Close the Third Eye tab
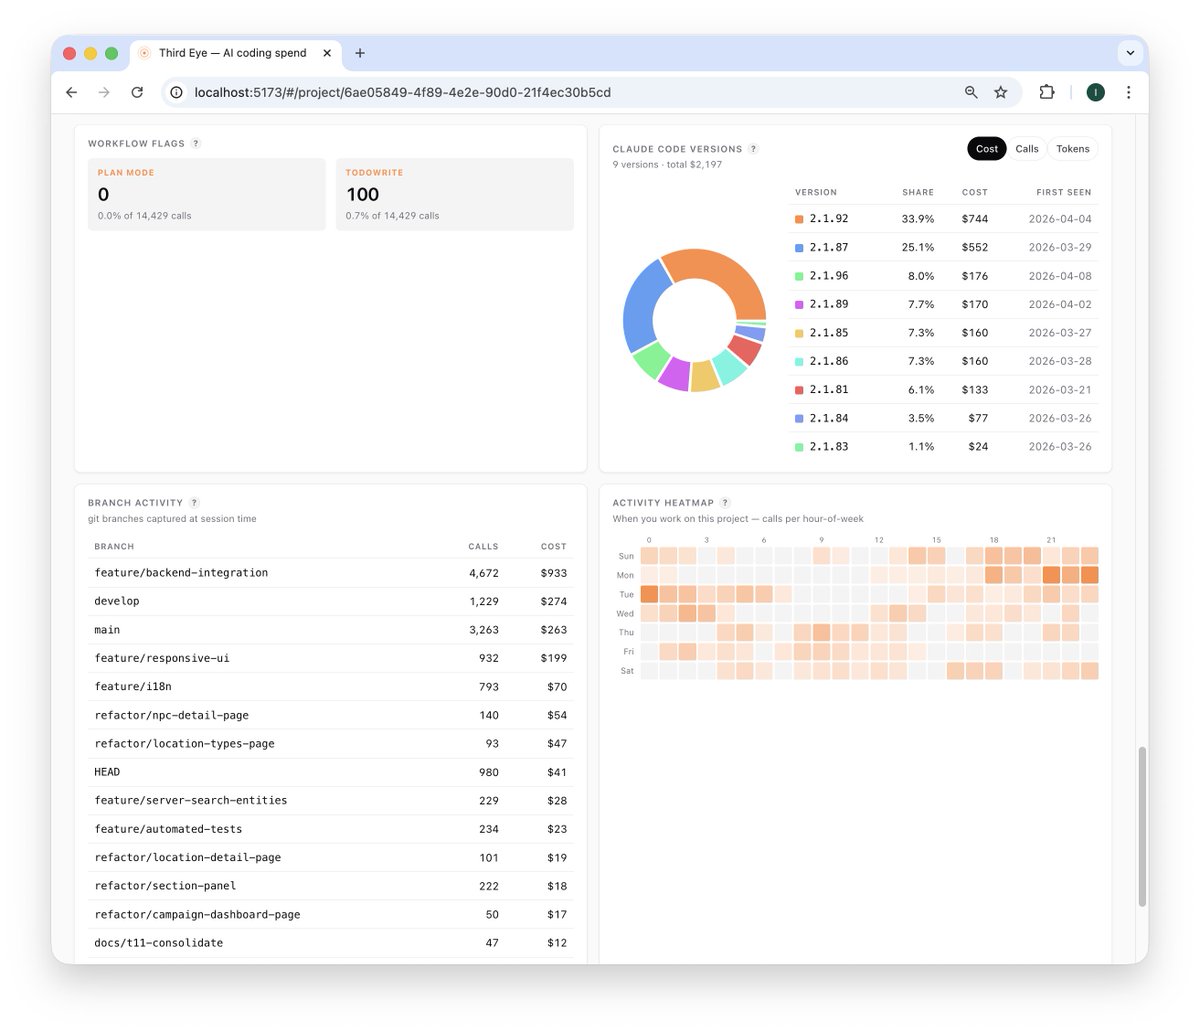The width and height of the screenshot is (1200, 1032). click(327, 53)
